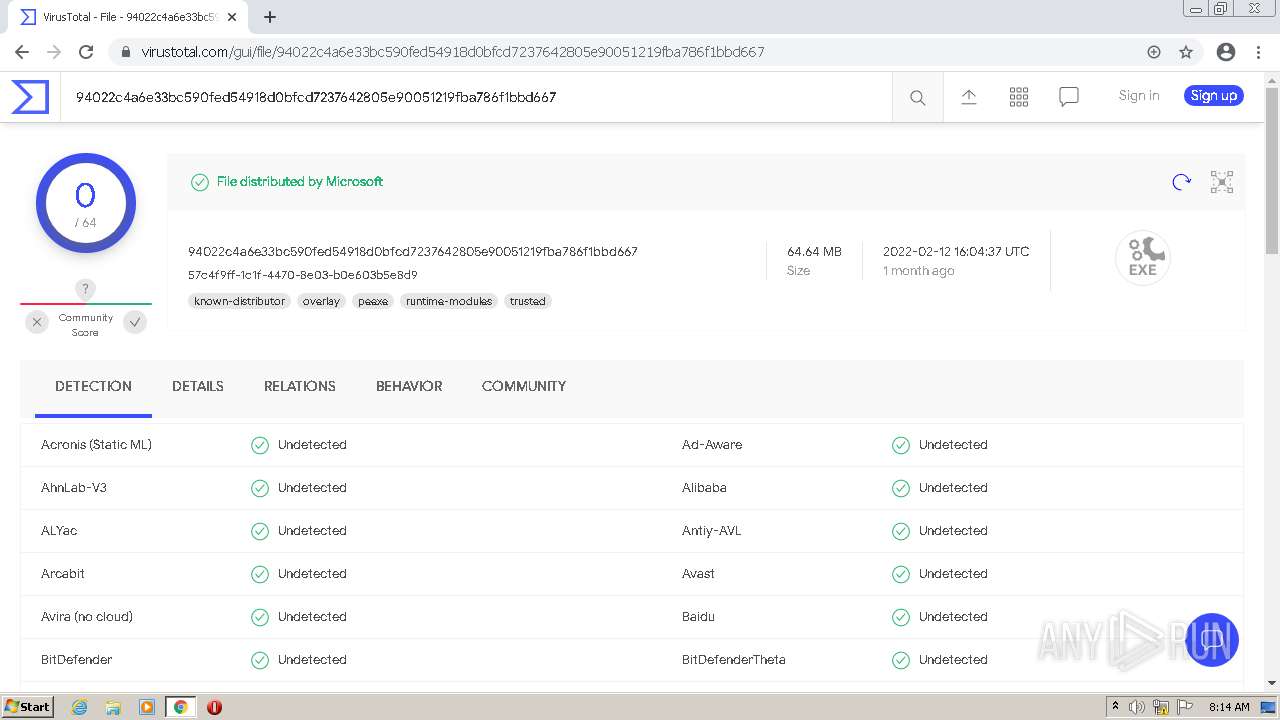Click the Antiy-AVL engine name

coord(712,531)
